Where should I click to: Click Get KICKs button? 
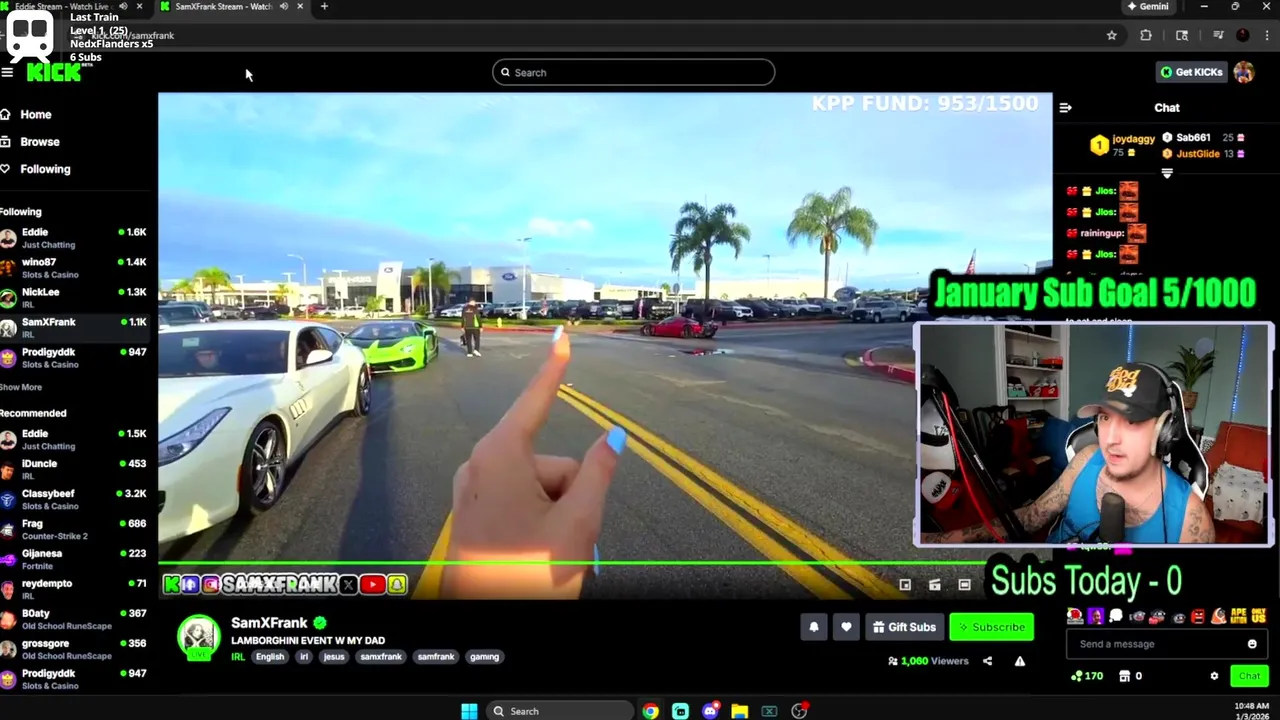pyautogui.click(x=1191, y=72)
